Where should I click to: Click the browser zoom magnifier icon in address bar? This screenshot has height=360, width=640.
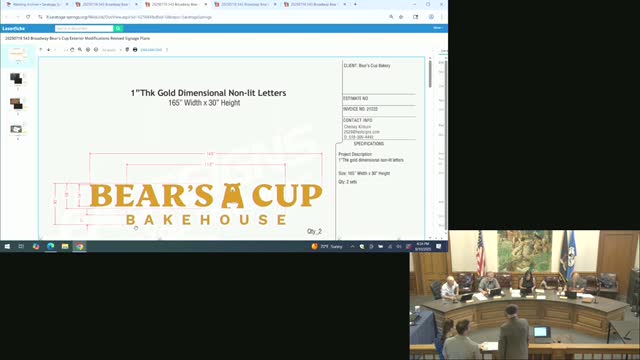tap(391, 17)
